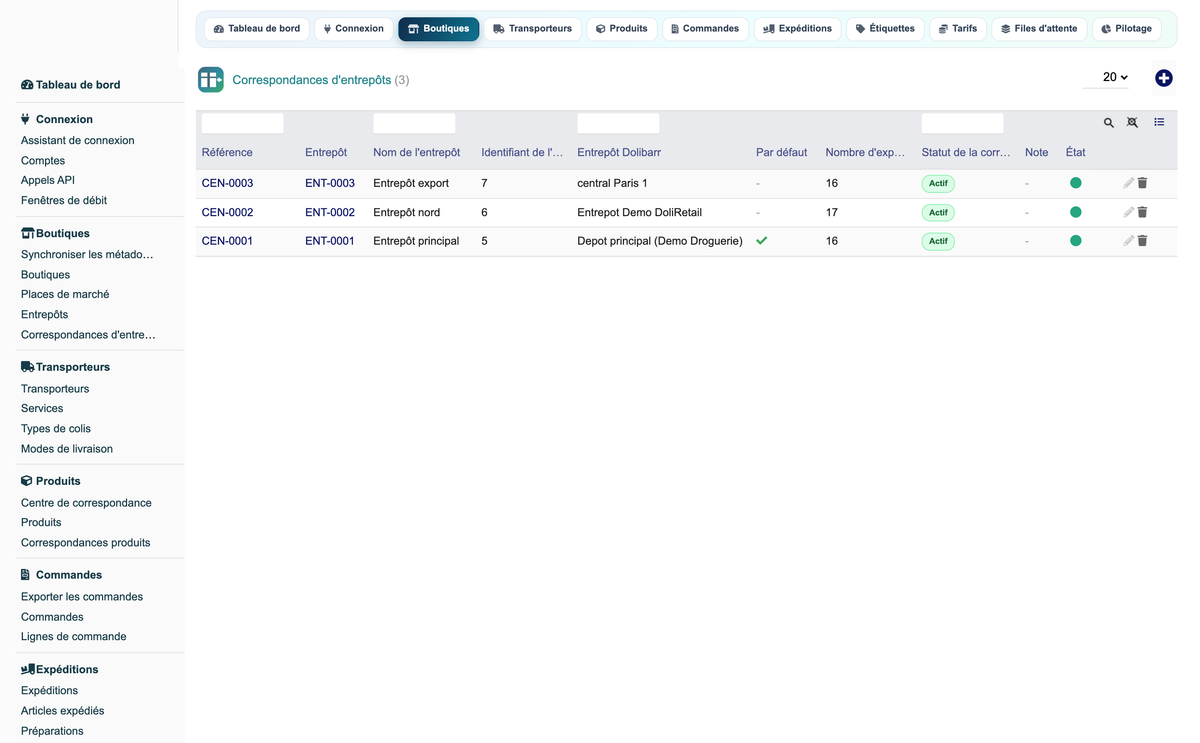The width and height of the screenshot is (1200, 743).
Task: Select the Tarifs tab
Action: click(958, 29)
